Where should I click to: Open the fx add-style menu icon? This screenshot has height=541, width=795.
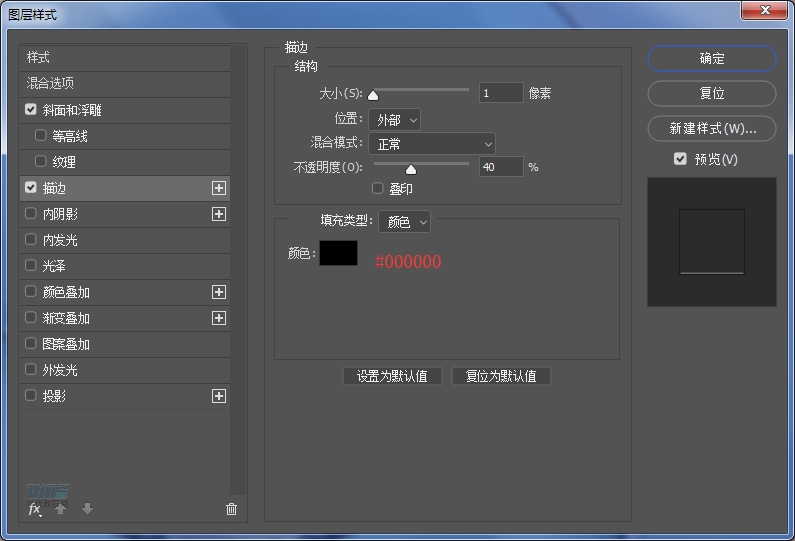click(35, 509)
